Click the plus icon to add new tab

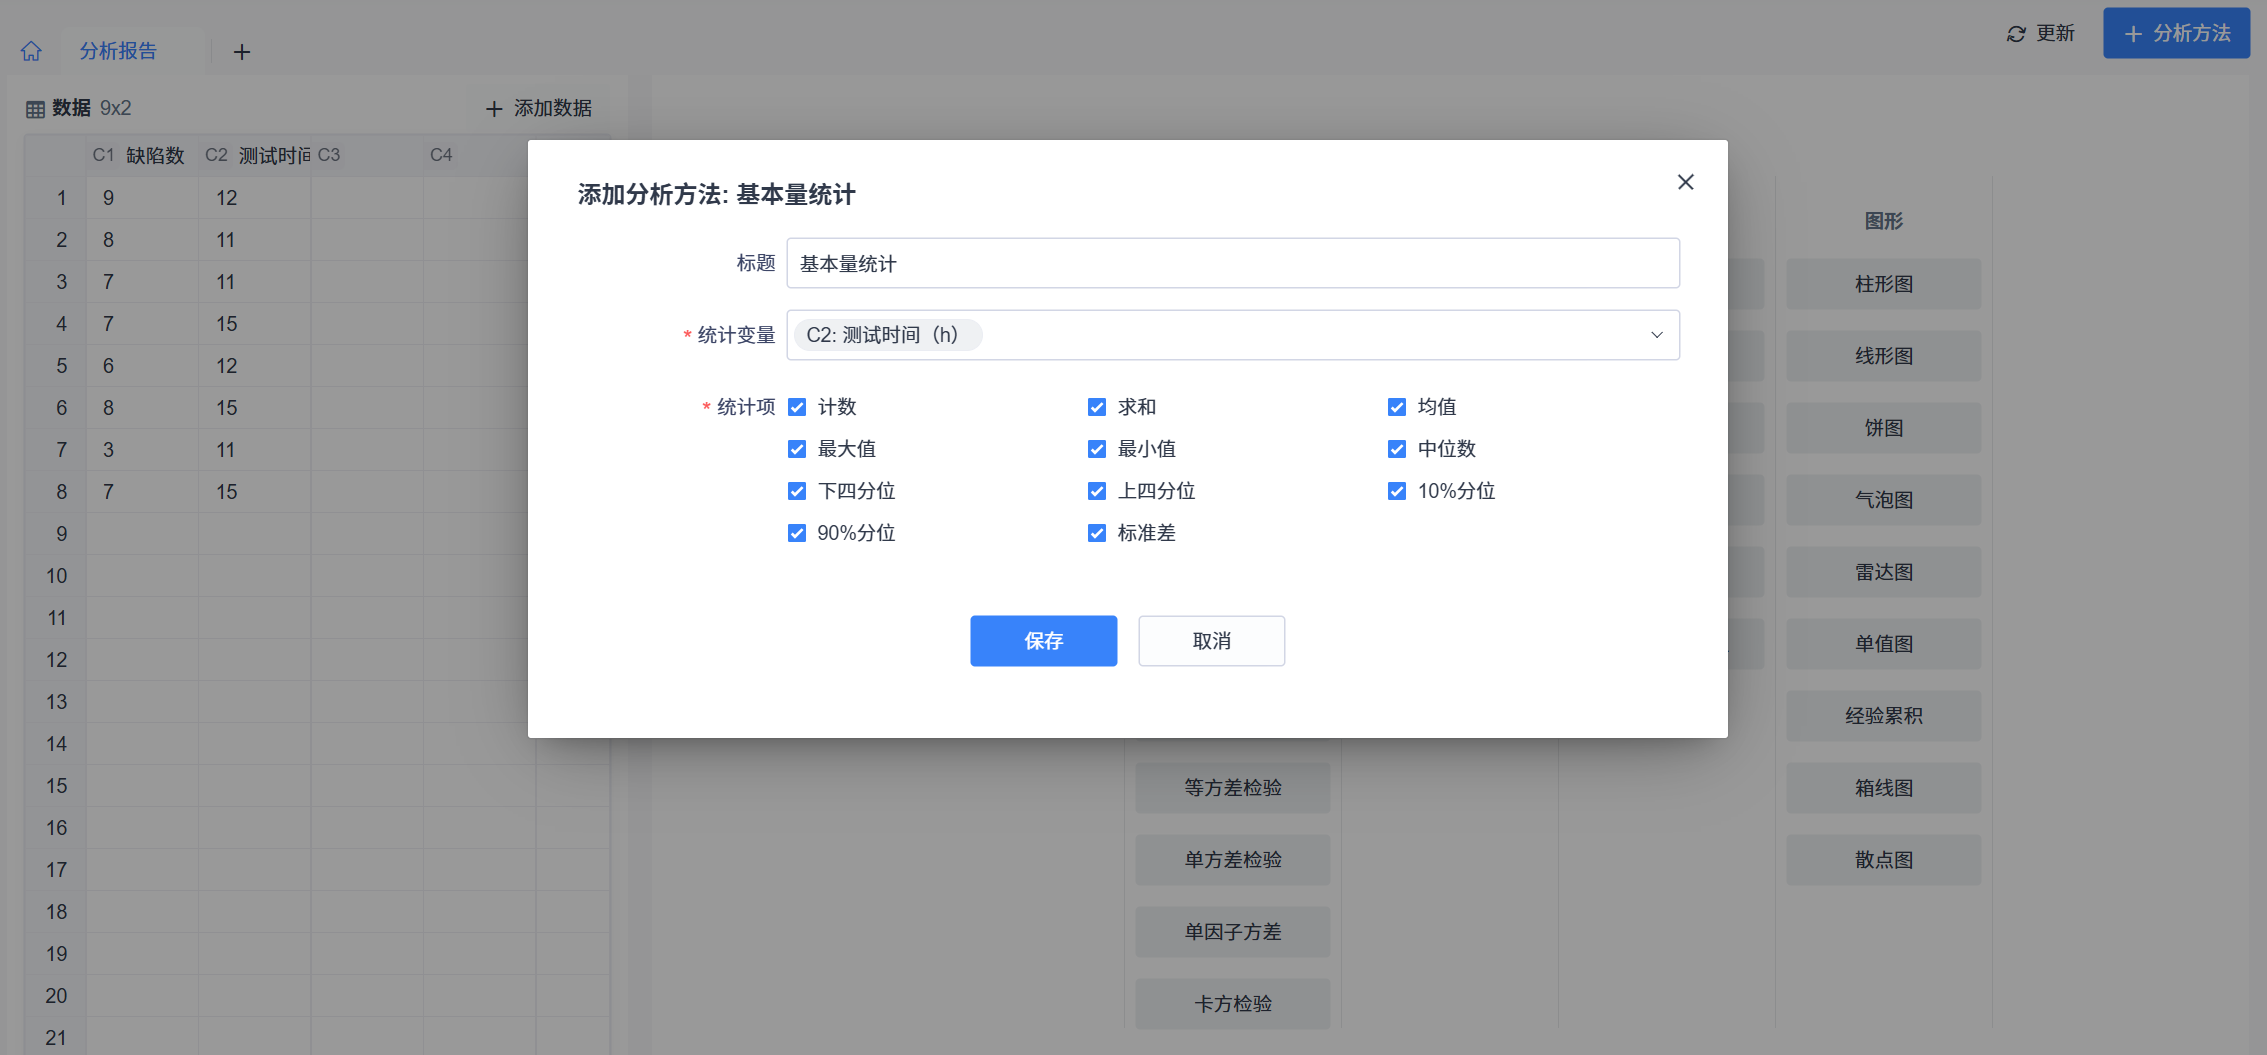(x=242, y=52)
